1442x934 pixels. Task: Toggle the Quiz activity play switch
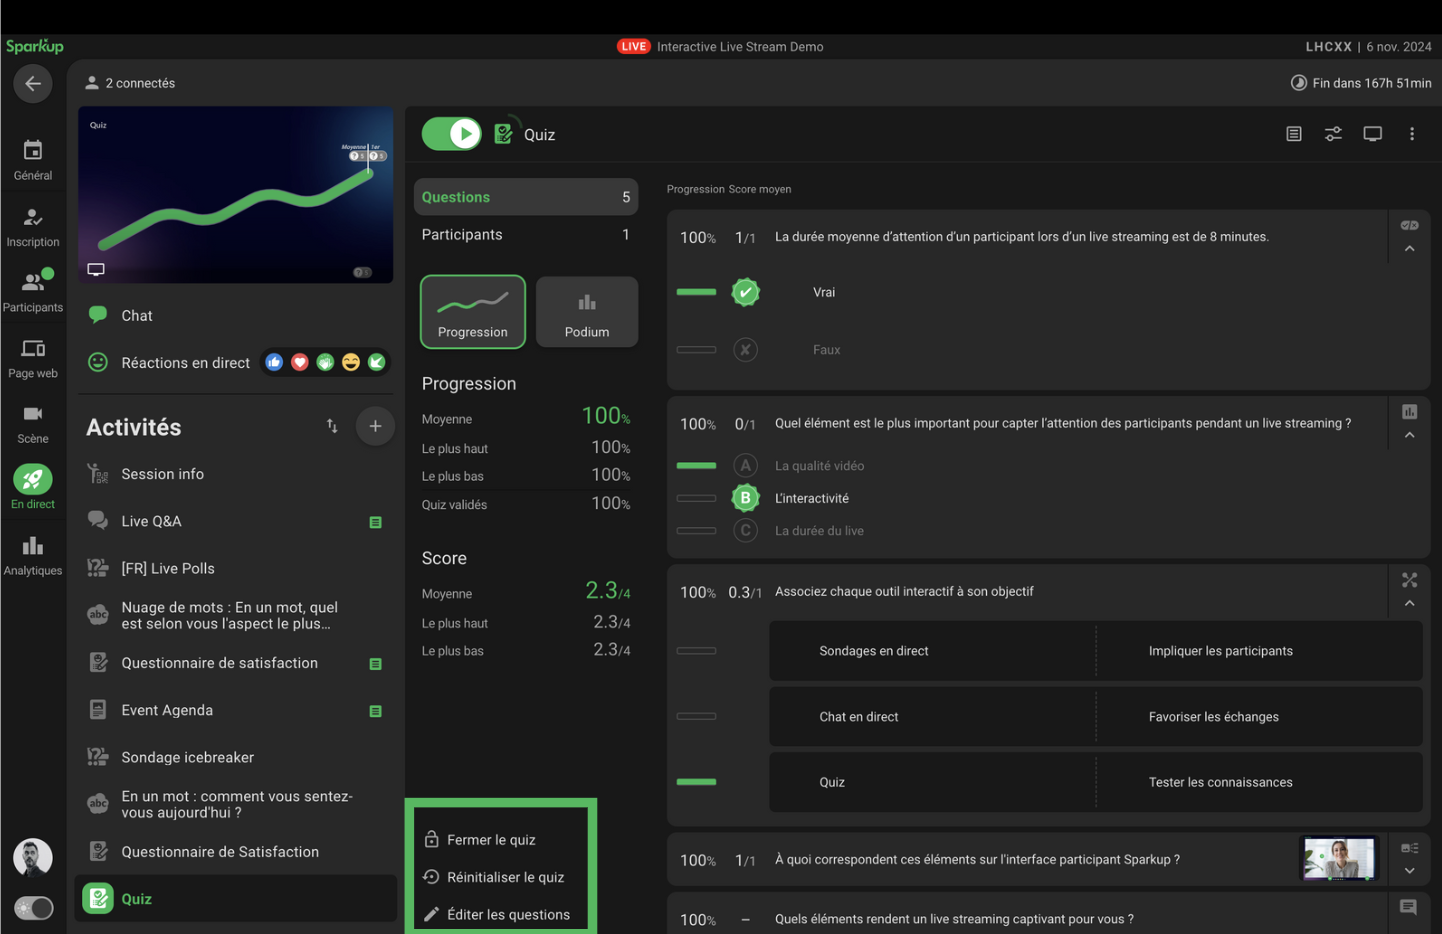click(452, 134)
